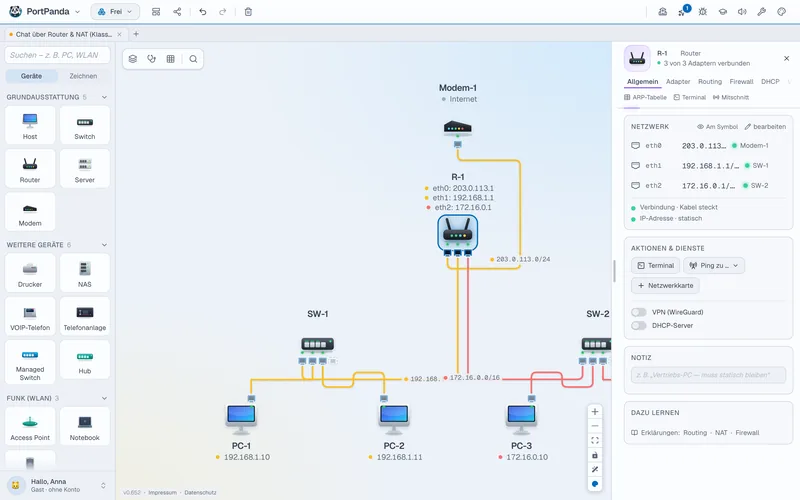Zoom in with the plus canvas control
This screenshot has width=800, height=500.
click(595, 412)
